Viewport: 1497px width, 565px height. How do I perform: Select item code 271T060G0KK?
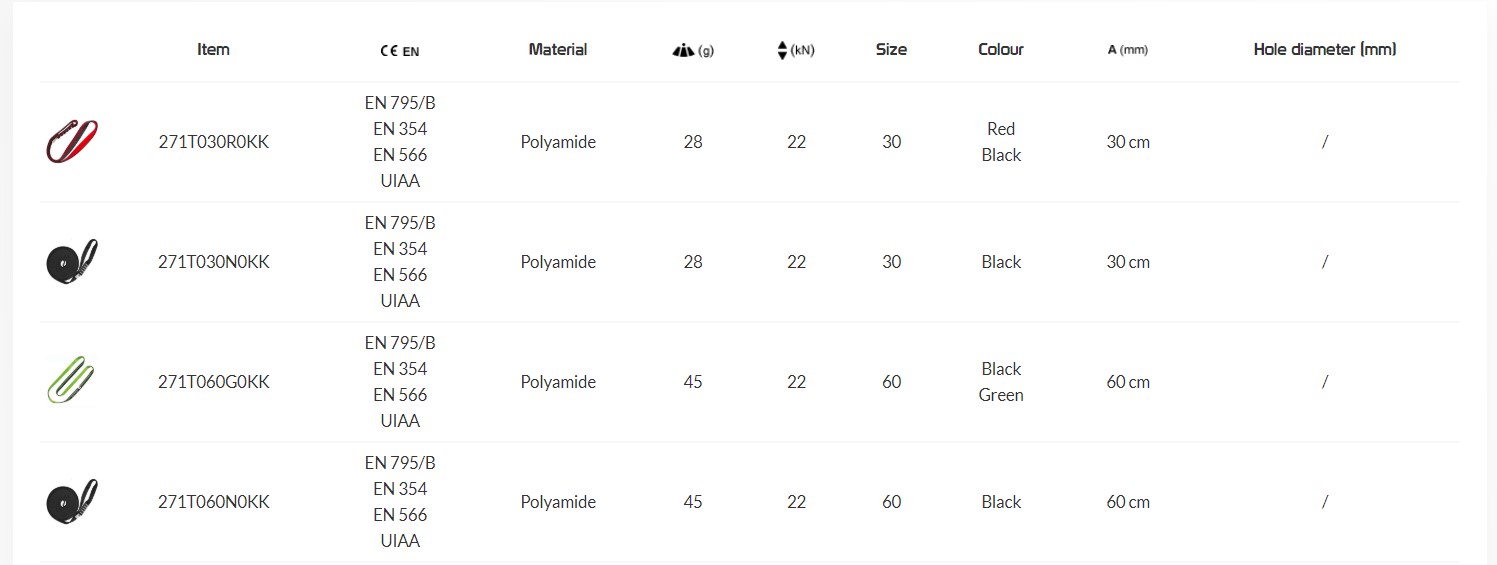point(213,382)
